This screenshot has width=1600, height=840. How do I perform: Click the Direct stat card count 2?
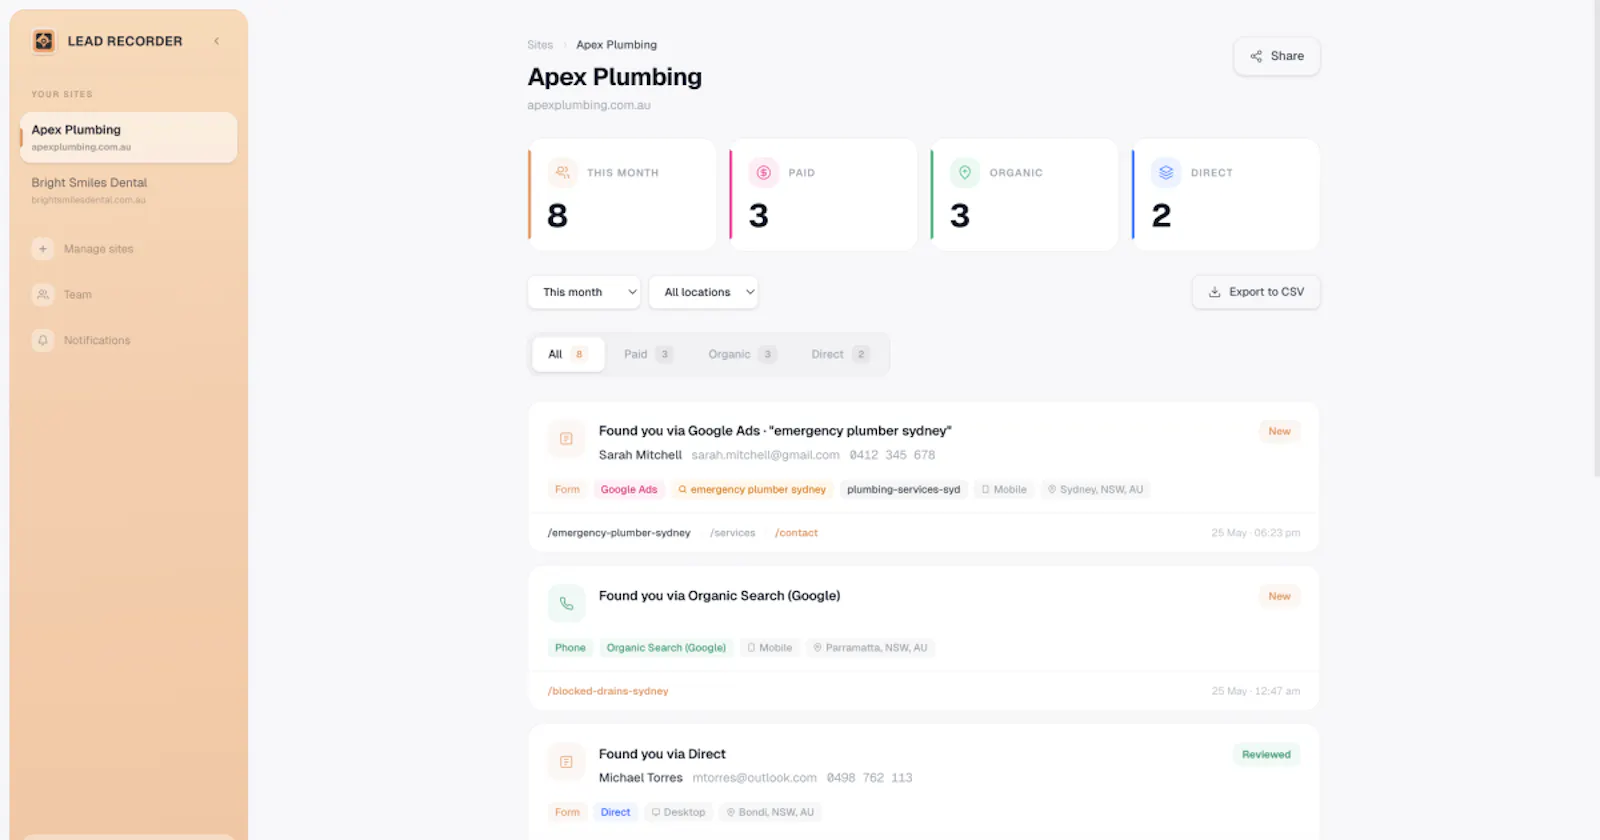pos(1161,215)
